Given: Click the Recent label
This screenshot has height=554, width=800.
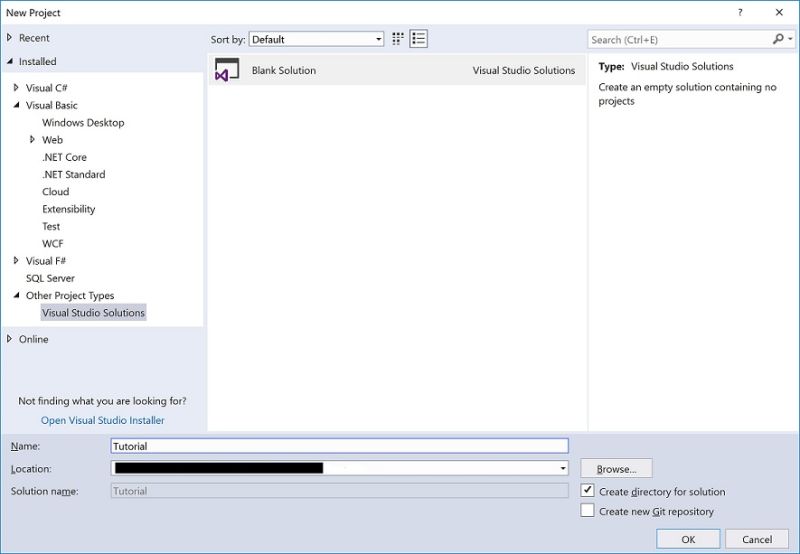Looking at the screenshot, I should pyautogui.click(x=34, y=38).
